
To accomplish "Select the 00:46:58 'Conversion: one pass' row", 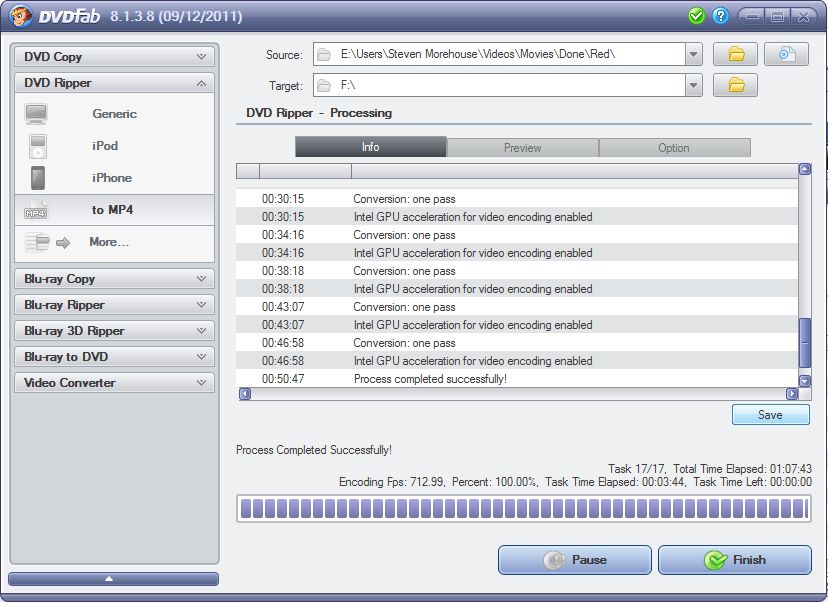I will coord(517,343).
